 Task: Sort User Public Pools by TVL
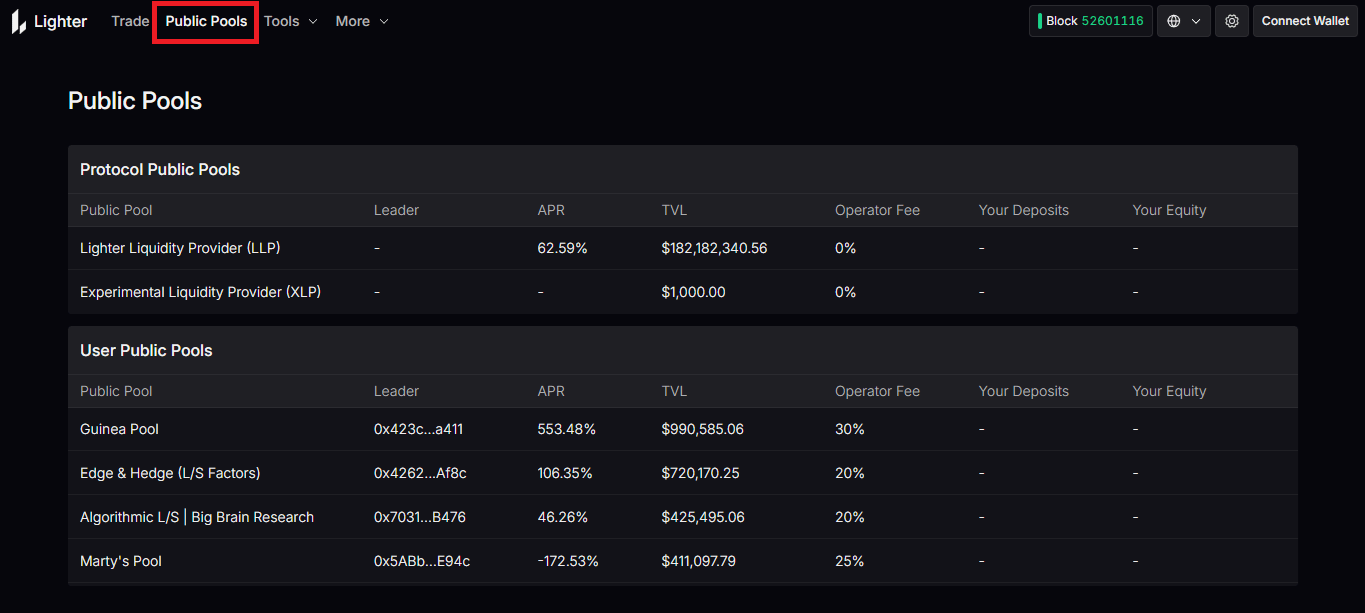pos(674,391)
